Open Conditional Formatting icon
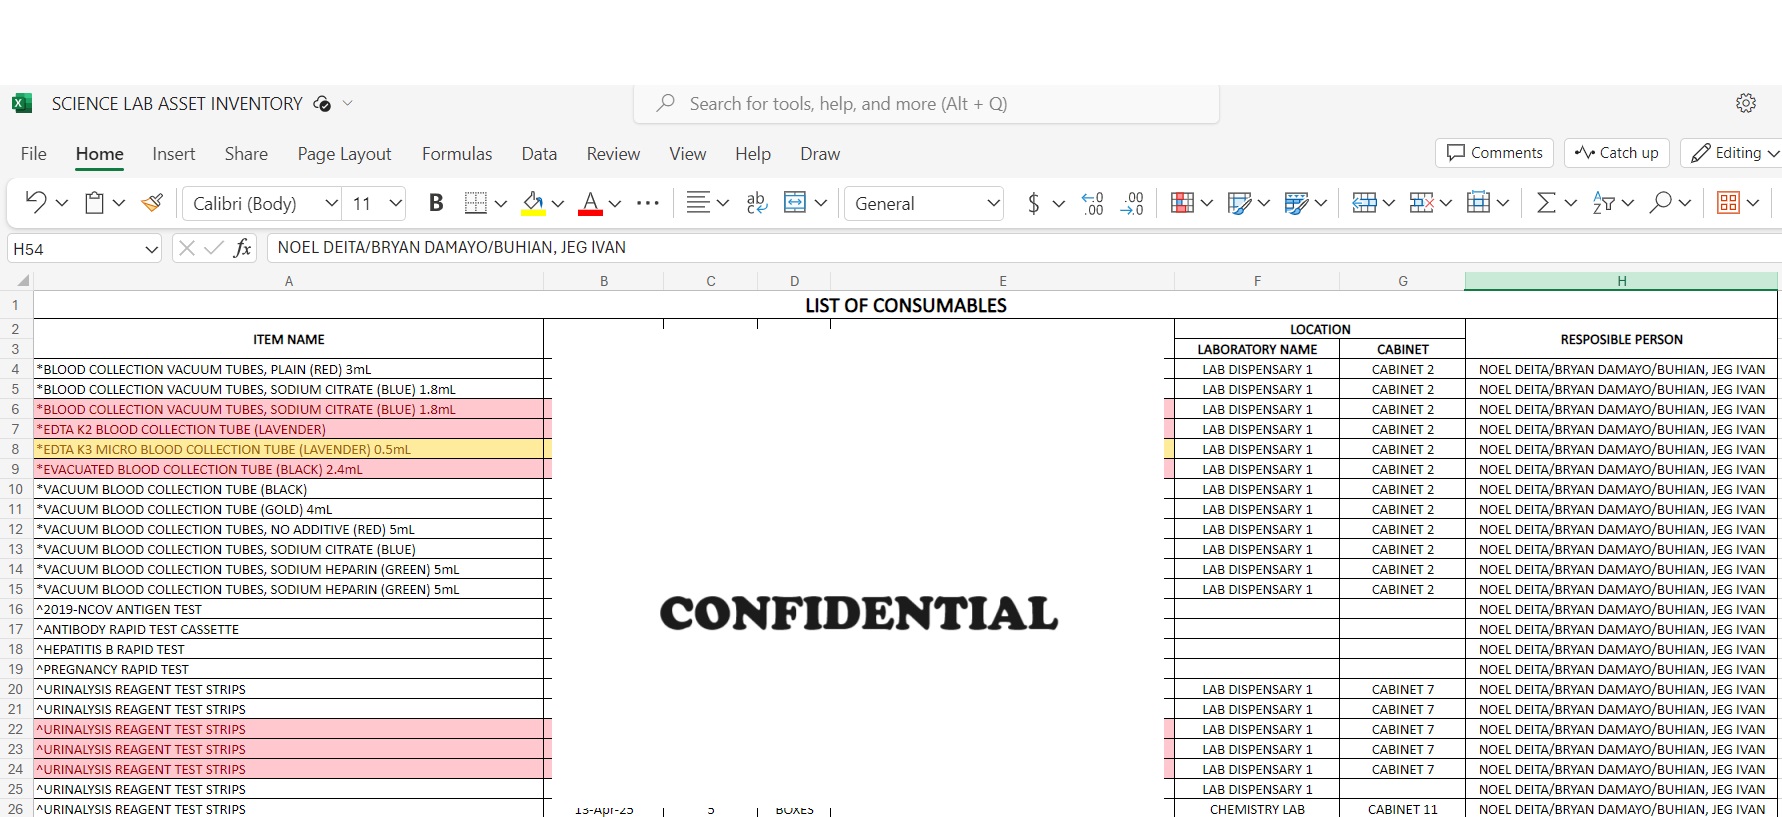1782x817 pixels. pyautogui.click(x=1182, y=203)
